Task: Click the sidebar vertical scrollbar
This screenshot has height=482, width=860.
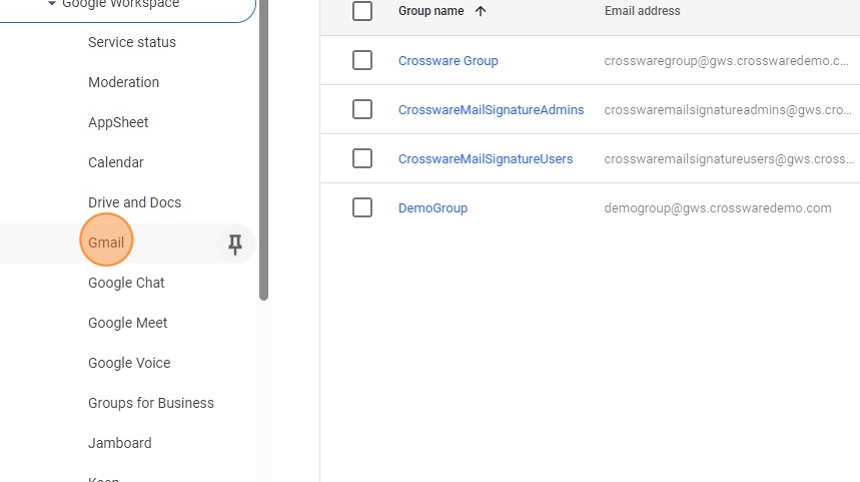Action: coord(264,150)
